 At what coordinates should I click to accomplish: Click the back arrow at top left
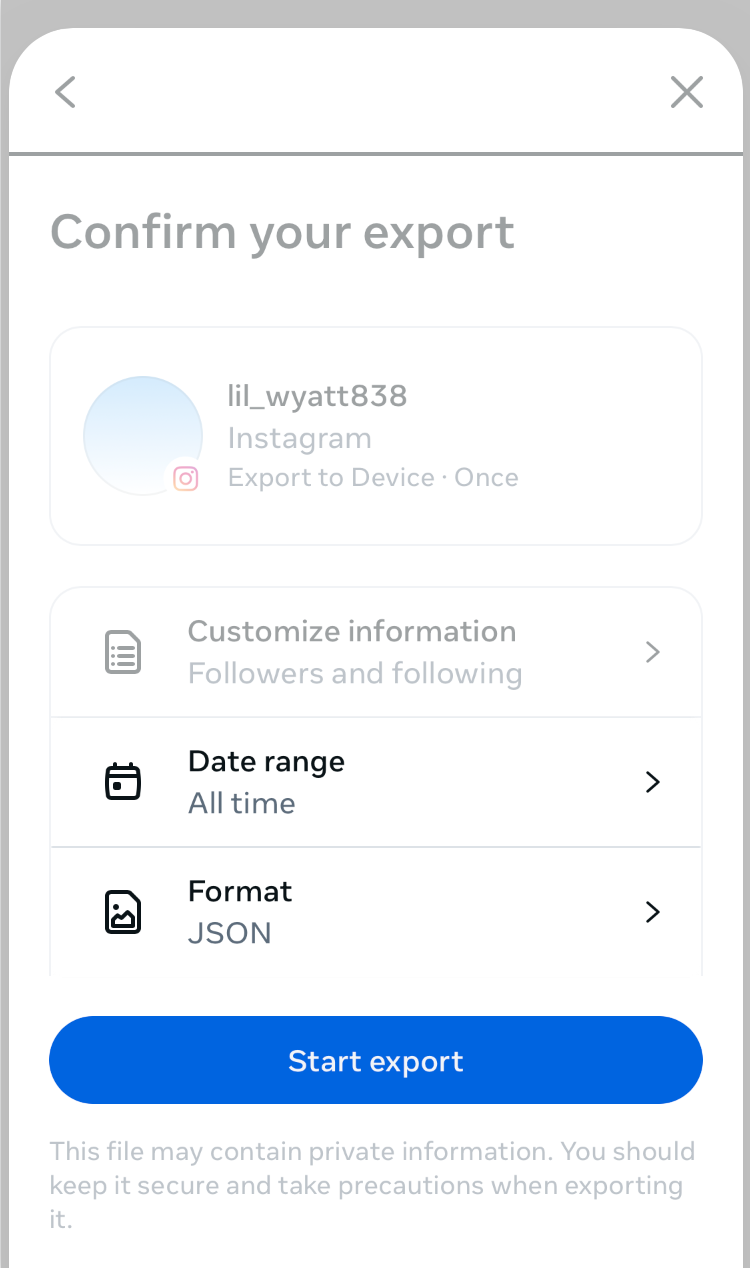(x=64, y=92)
